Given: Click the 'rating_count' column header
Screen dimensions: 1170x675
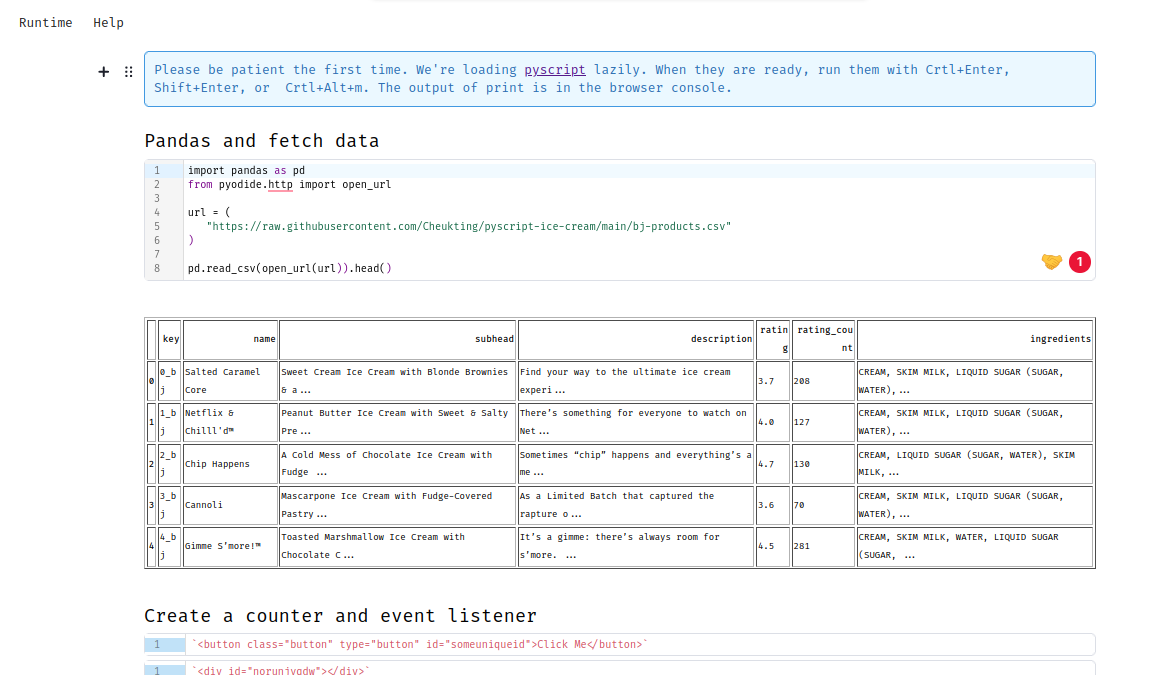Looking at the screenshot, I should tap(823, 339).
